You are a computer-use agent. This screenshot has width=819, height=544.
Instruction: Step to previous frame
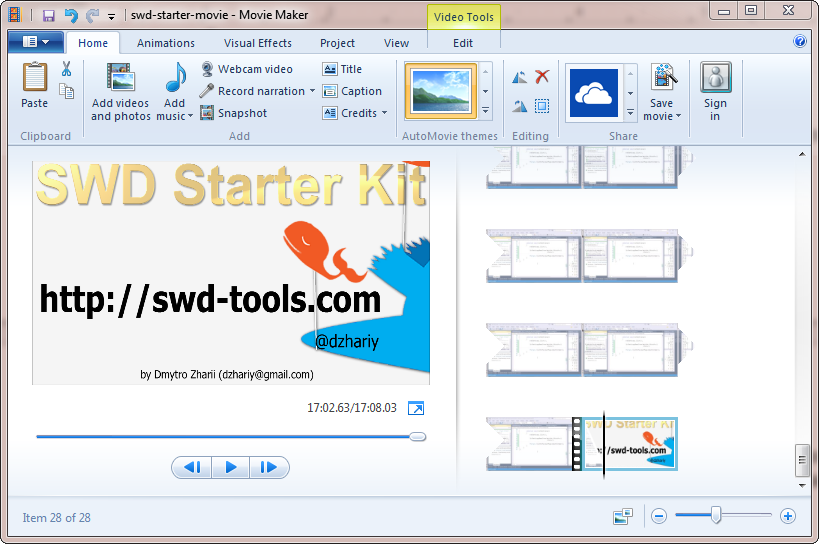pyautogui.click(x=192, y=467)
